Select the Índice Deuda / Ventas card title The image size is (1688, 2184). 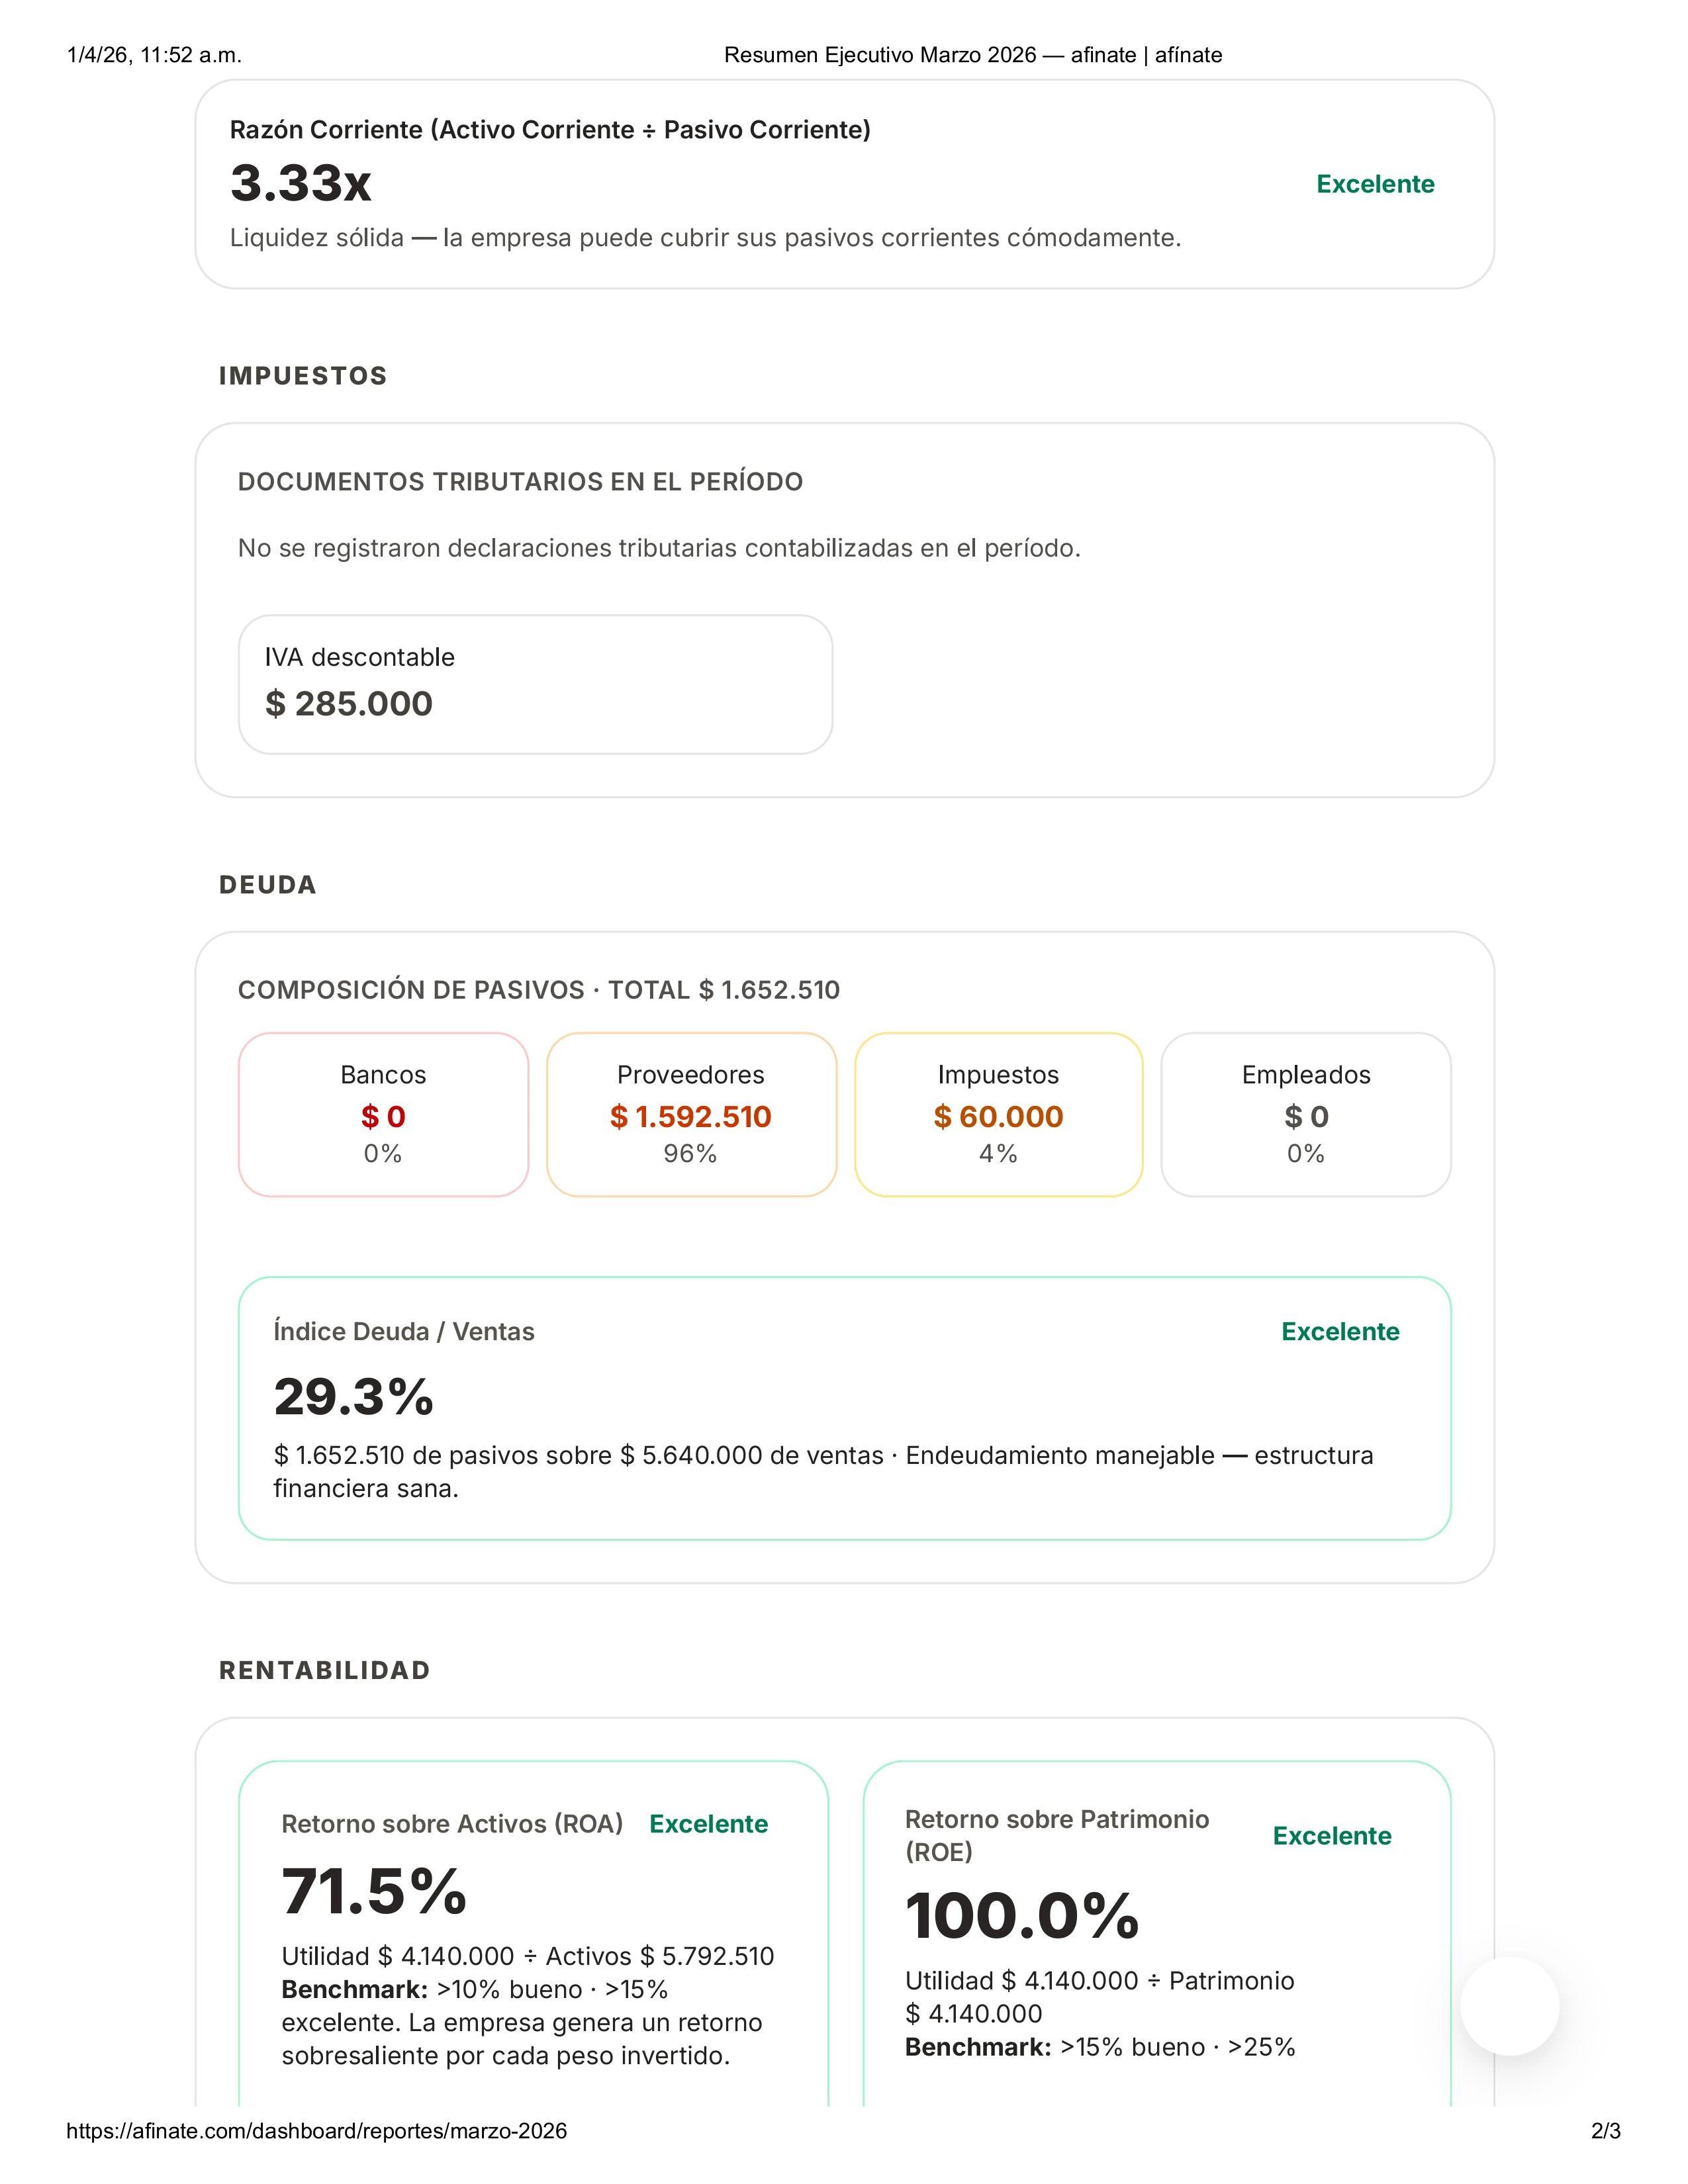(404, 1331)
